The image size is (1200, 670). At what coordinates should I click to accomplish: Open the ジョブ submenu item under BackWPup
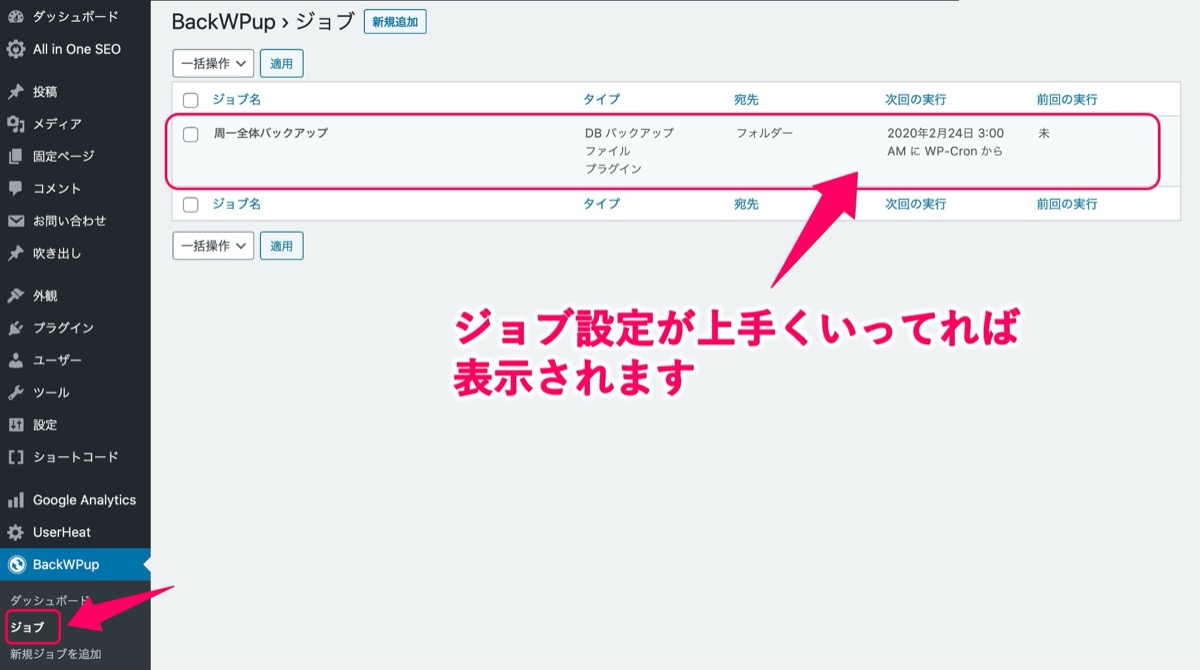coord(28,627)
